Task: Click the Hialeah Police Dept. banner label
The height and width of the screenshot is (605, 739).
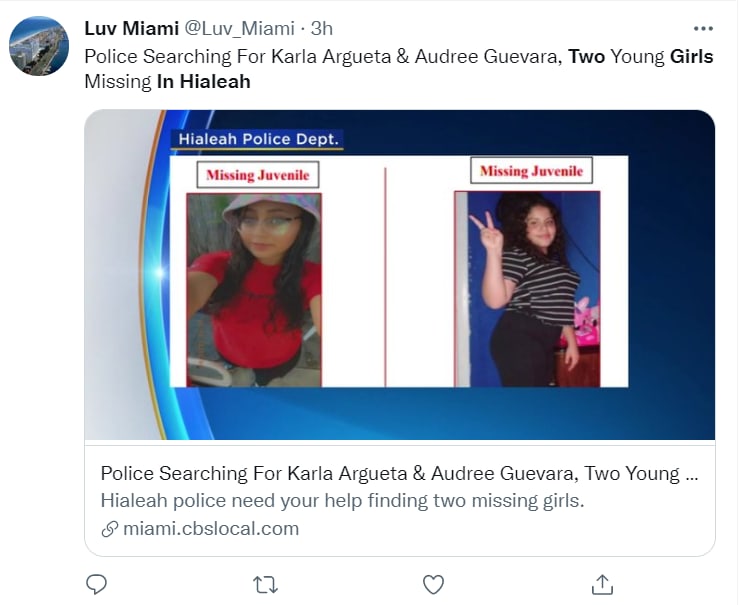Action: [257, 139]
